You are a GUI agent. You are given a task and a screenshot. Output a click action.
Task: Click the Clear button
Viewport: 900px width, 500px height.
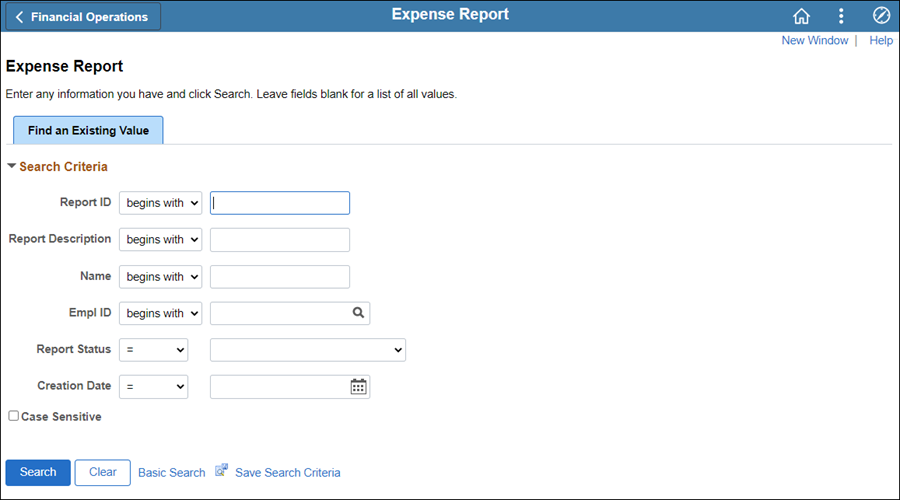pyautogui.click(x=103, y=472)
